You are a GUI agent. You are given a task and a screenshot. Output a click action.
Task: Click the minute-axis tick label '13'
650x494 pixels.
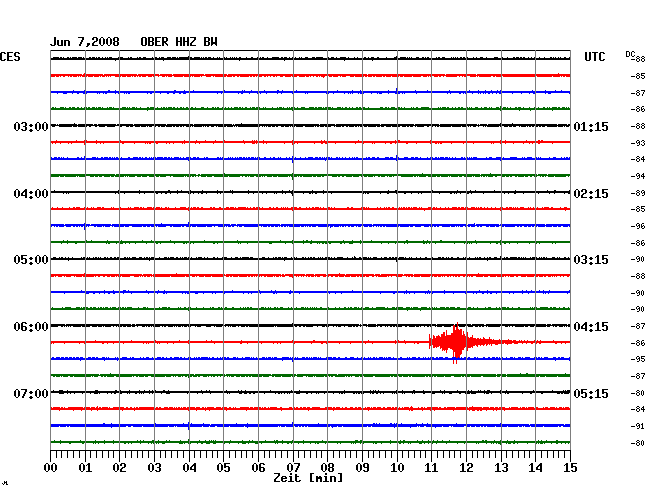coord(501,468)
